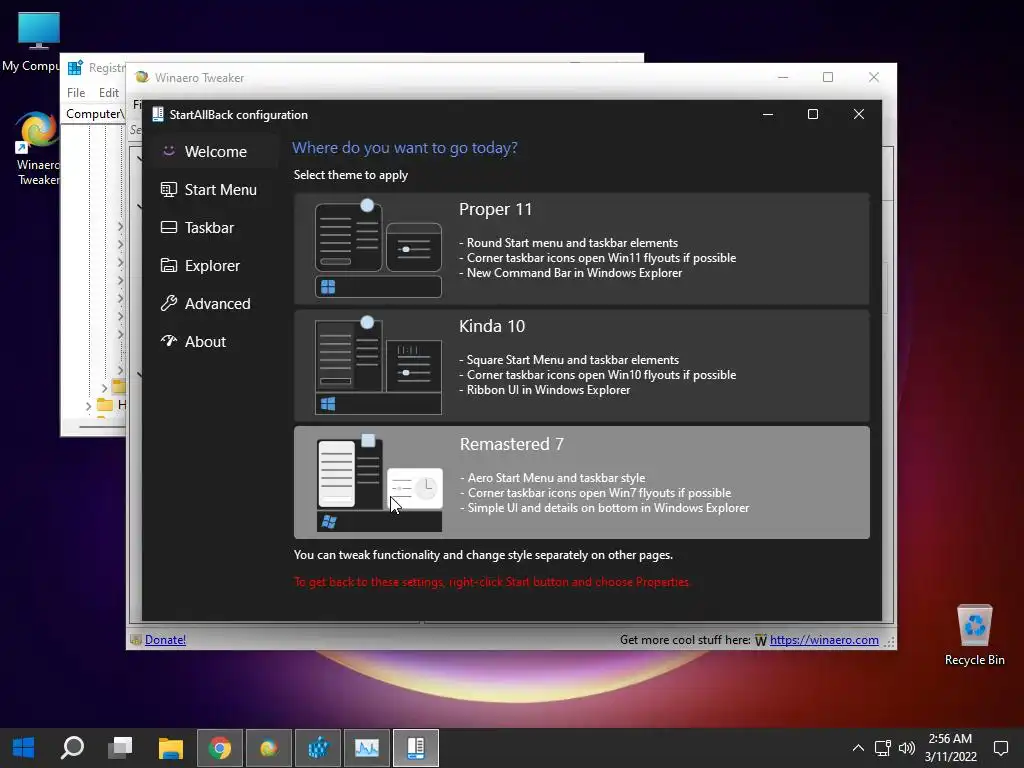This screenshot has width=1024, height=768.
Task: Click the Registry Editor title bar icon
Action: [75, 67]
